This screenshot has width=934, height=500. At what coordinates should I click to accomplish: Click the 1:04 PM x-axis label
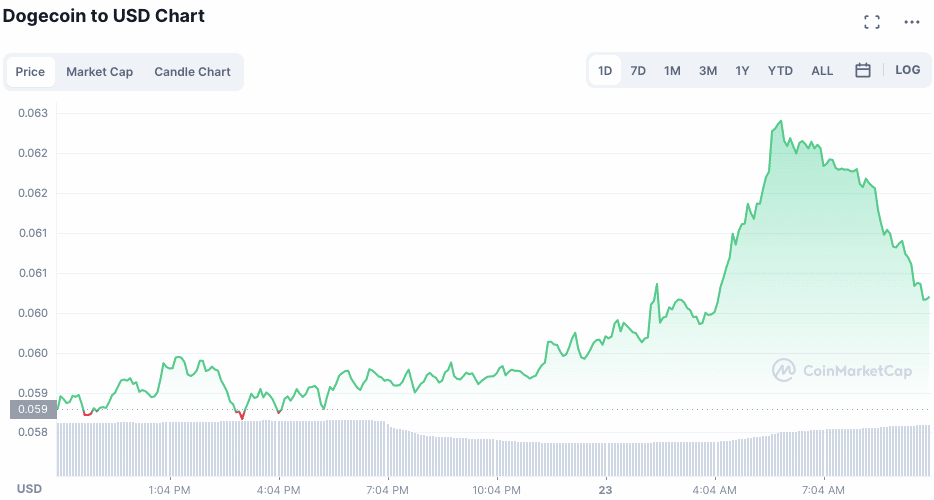(170, 490)
